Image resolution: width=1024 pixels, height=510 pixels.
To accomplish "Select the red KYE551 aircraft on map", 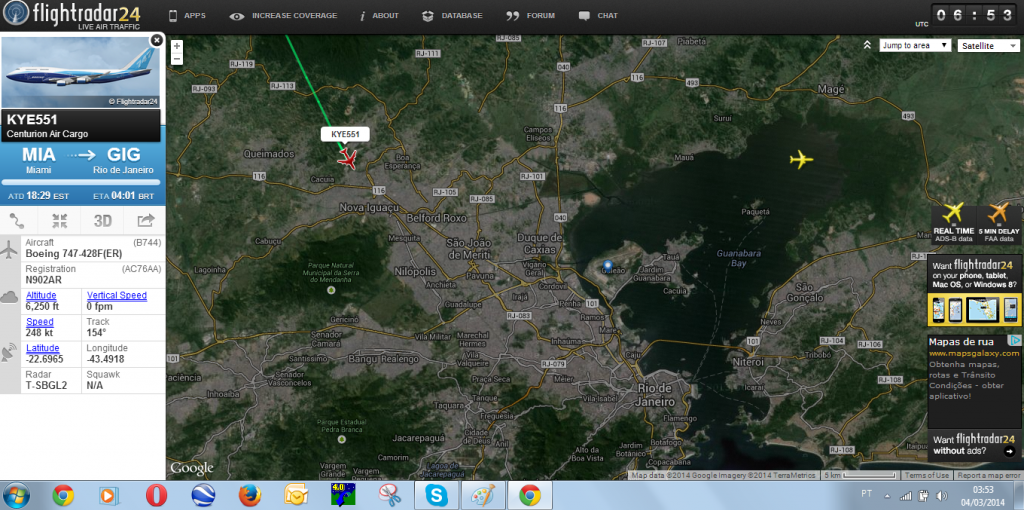I will (x=347, y=158).
